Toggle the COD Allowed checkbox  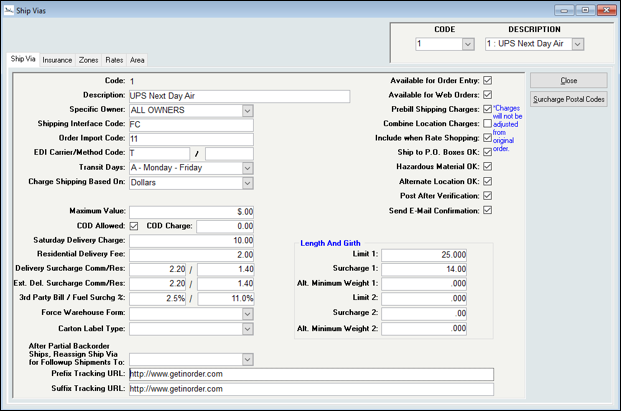click(135, 226)
